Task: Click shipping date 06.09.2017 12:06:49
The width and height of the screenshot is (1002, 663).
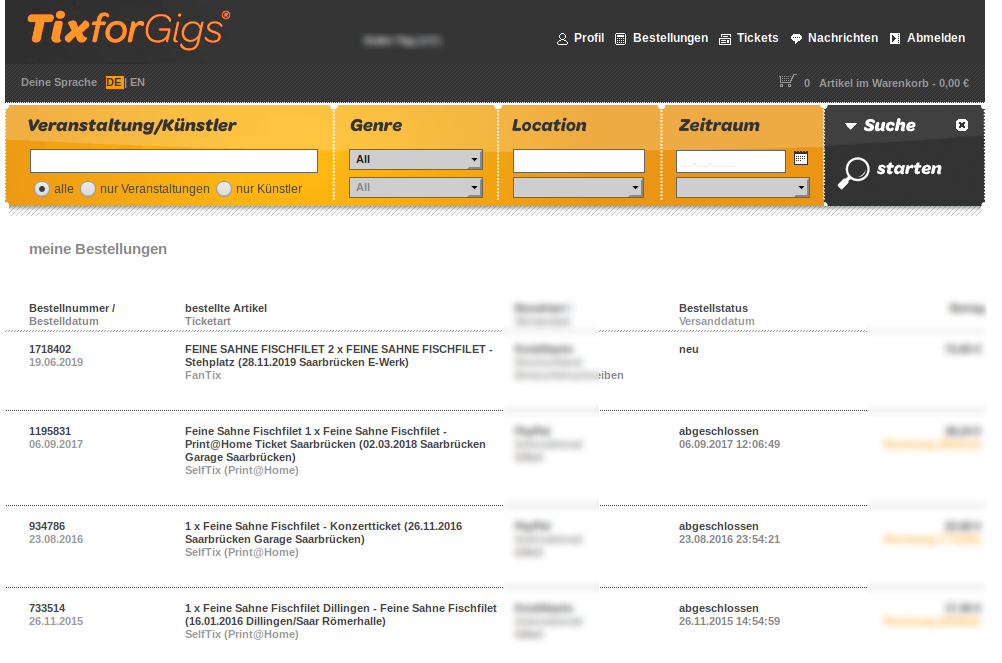Action: click(x=729, y=444)
